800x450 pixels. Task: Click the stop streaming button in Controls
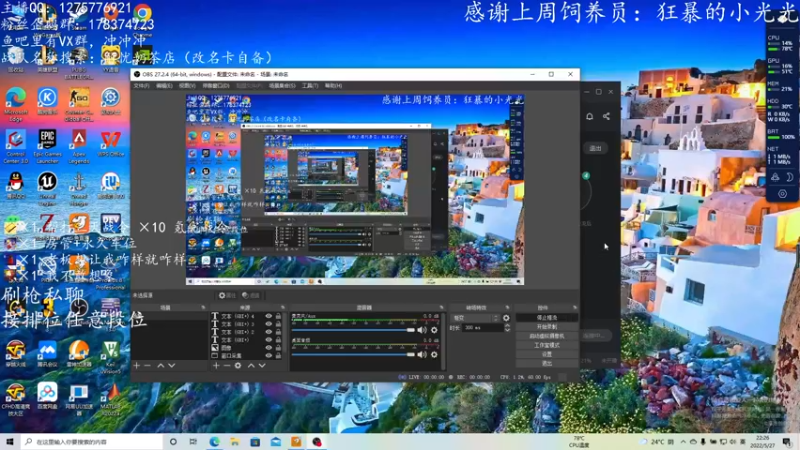pyautogui.click(x=546, y=317)
